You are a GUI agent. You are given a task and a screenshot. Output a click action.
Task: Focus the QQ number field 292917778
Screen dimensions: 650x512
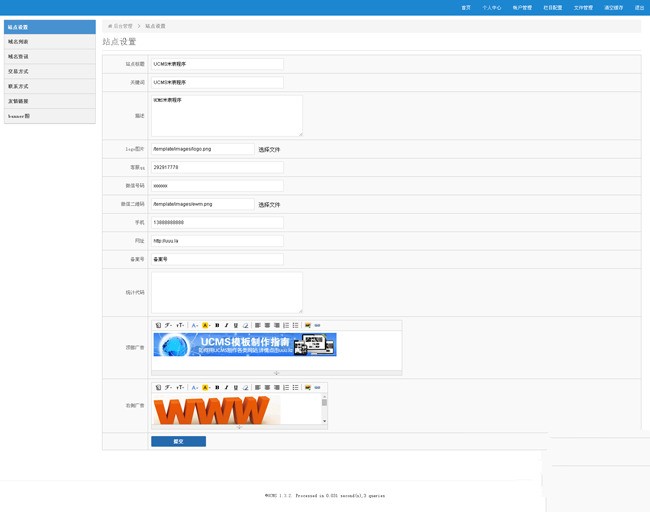217,167
